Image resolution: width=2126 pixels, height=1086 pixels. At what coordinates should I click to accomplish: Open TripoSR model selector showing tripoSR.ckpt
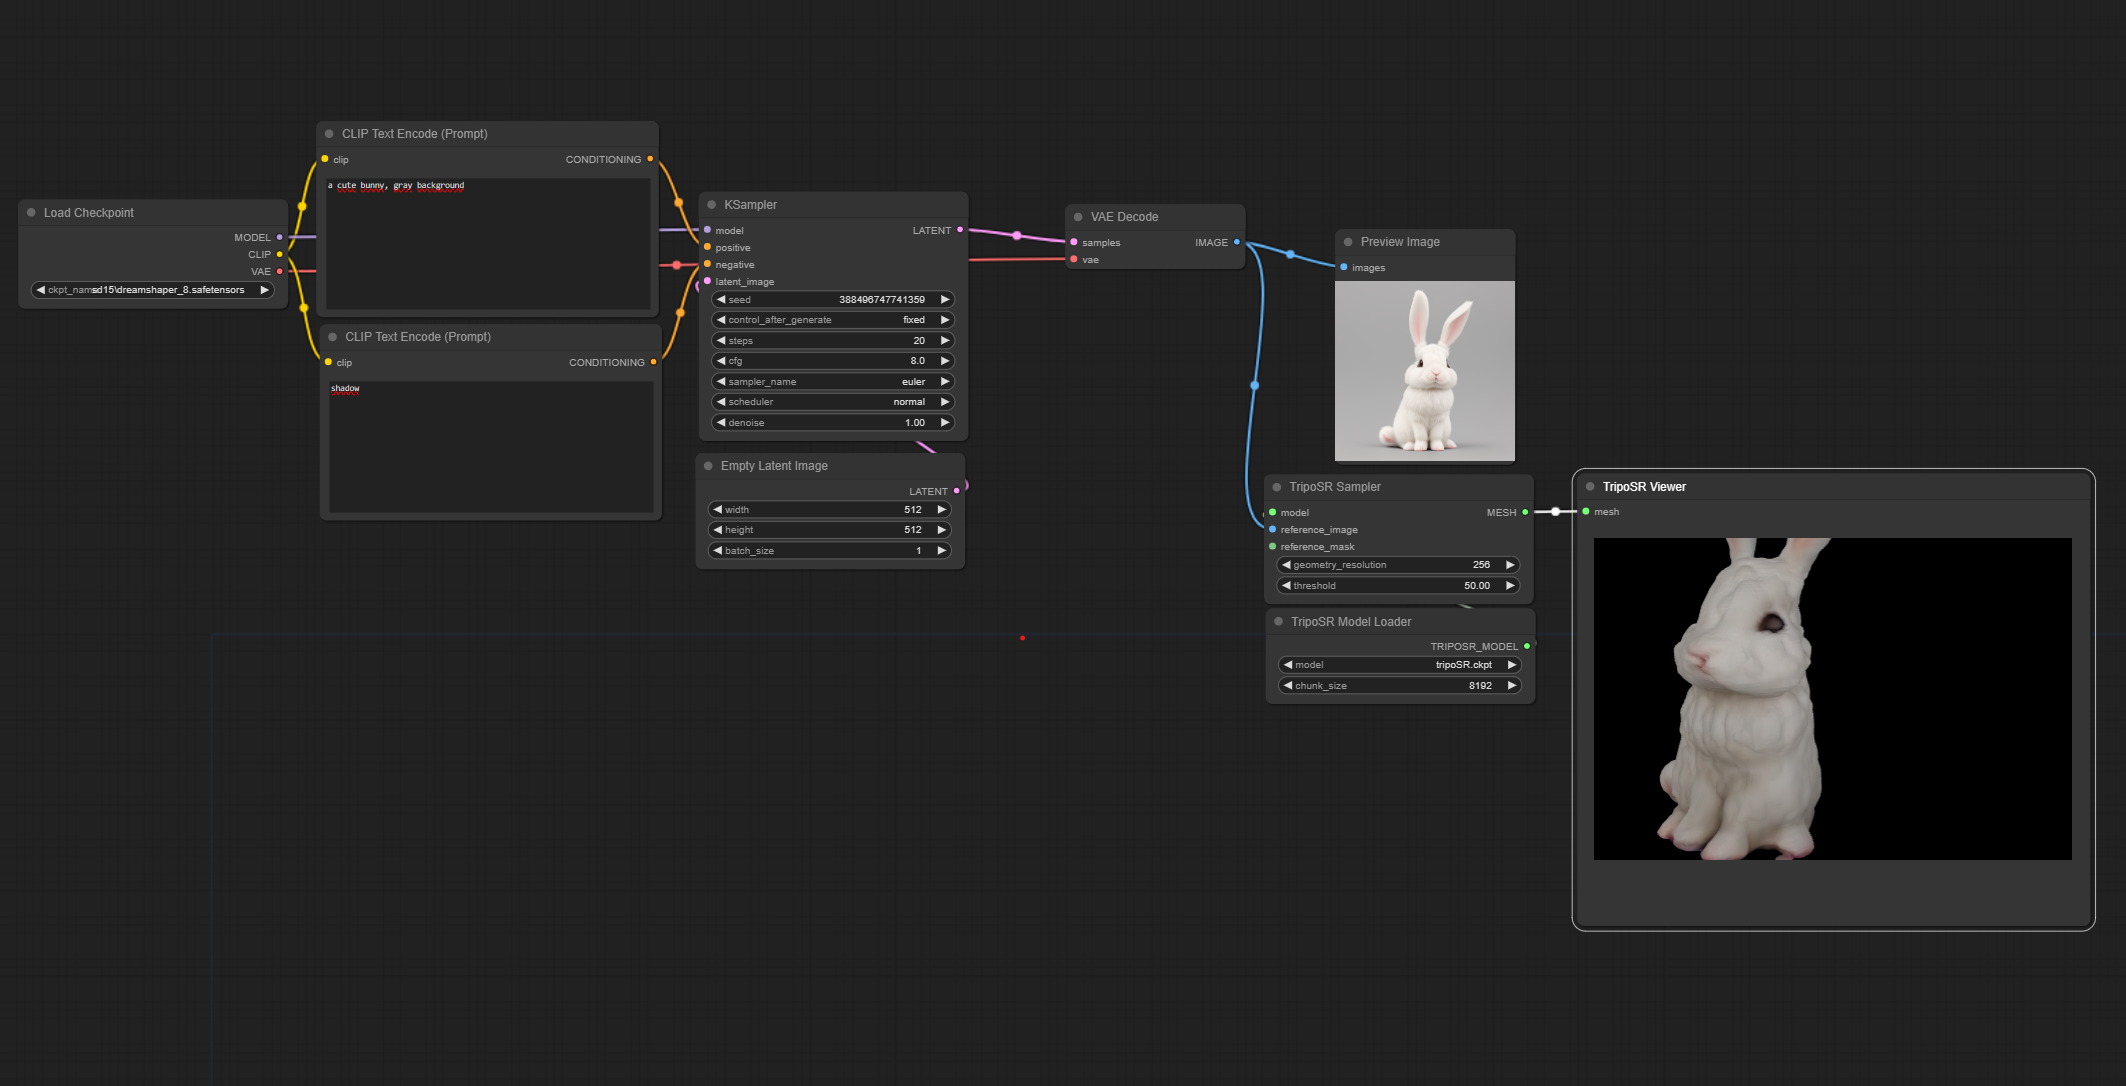pos(1399,665)
